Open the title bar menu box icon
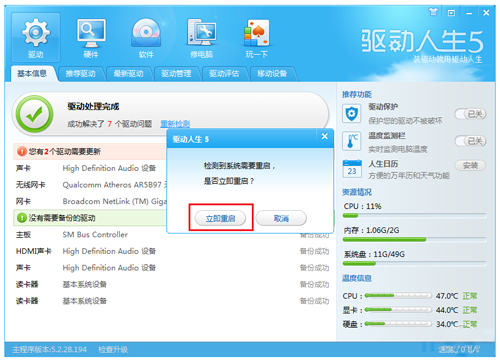 (451, 13)
